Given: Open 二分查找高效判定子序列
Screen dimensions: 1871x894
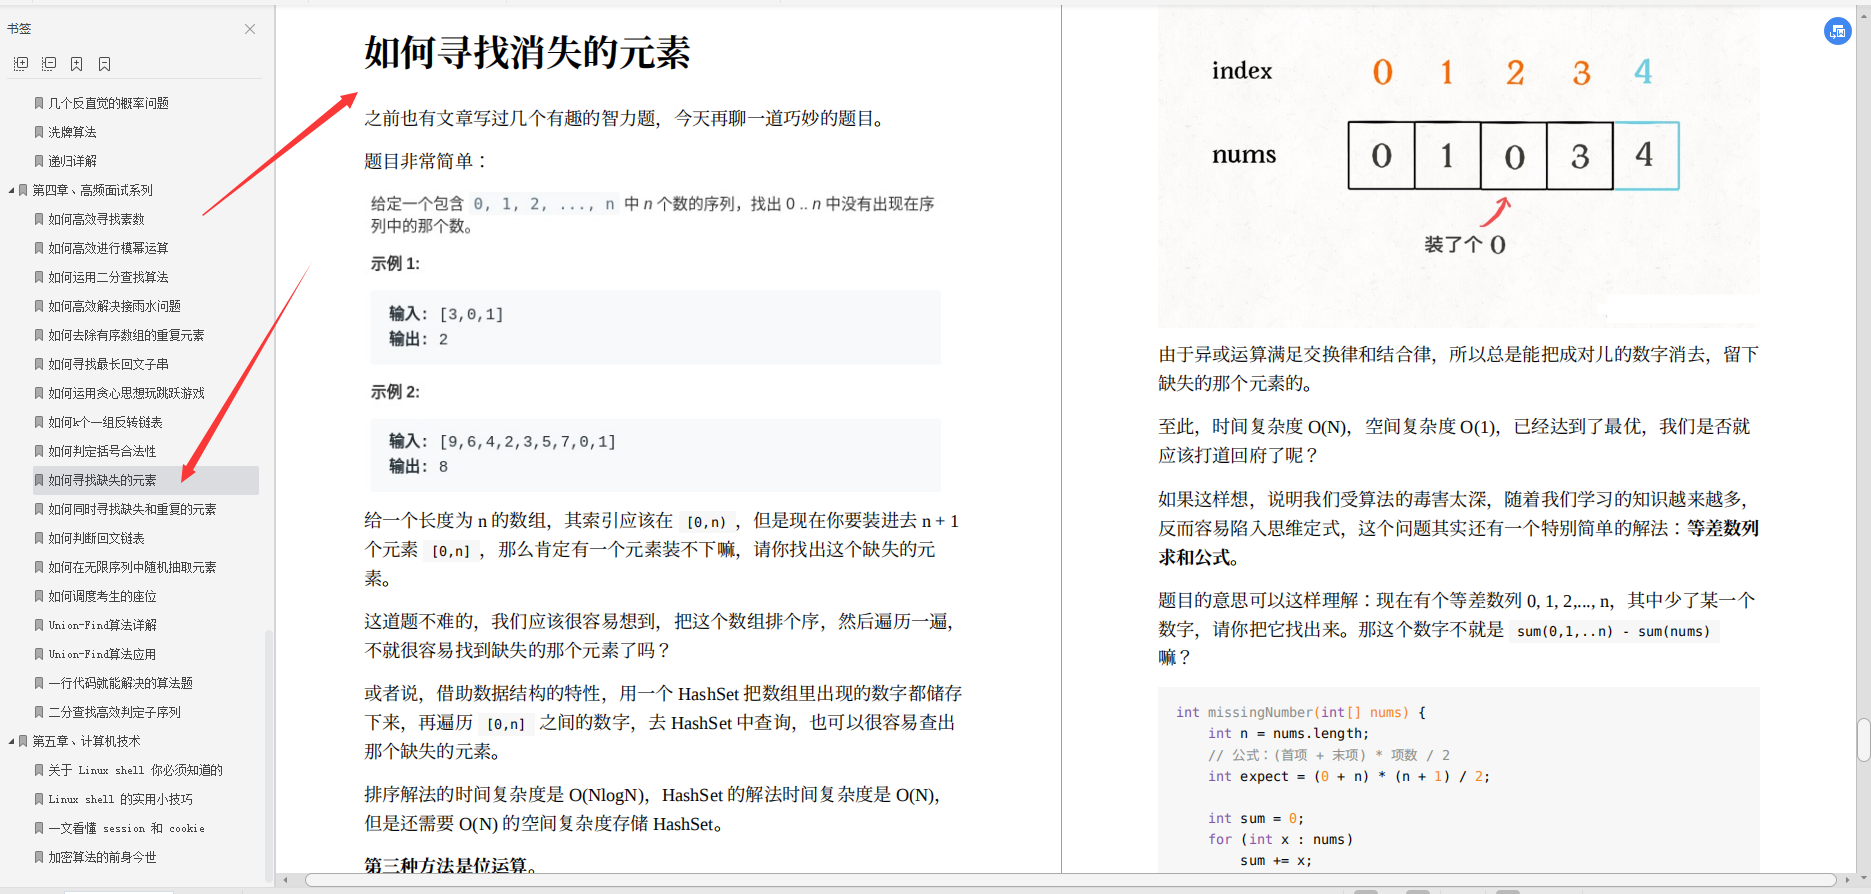Looking at the screenshot, I should (114, 712).
